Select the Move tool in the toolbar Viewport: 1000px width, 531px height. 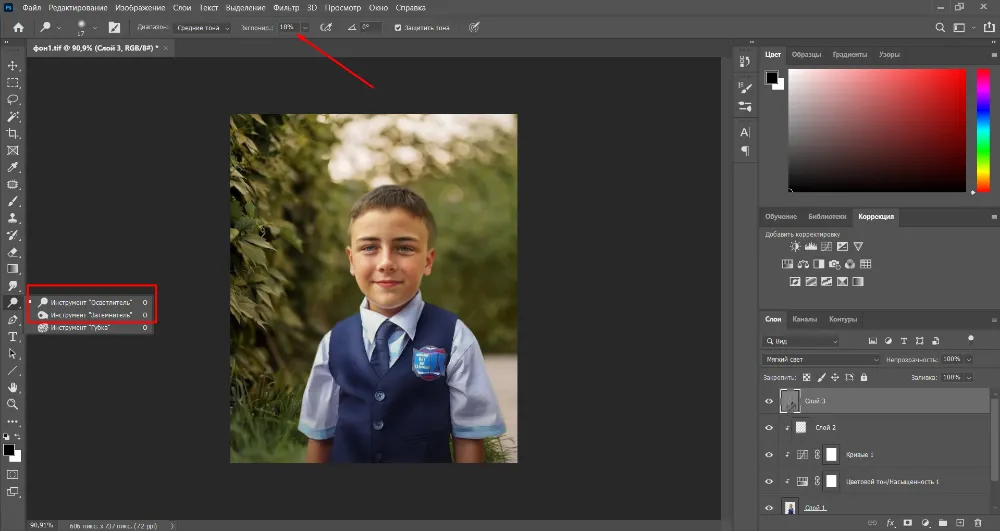[x=13, y=65]
